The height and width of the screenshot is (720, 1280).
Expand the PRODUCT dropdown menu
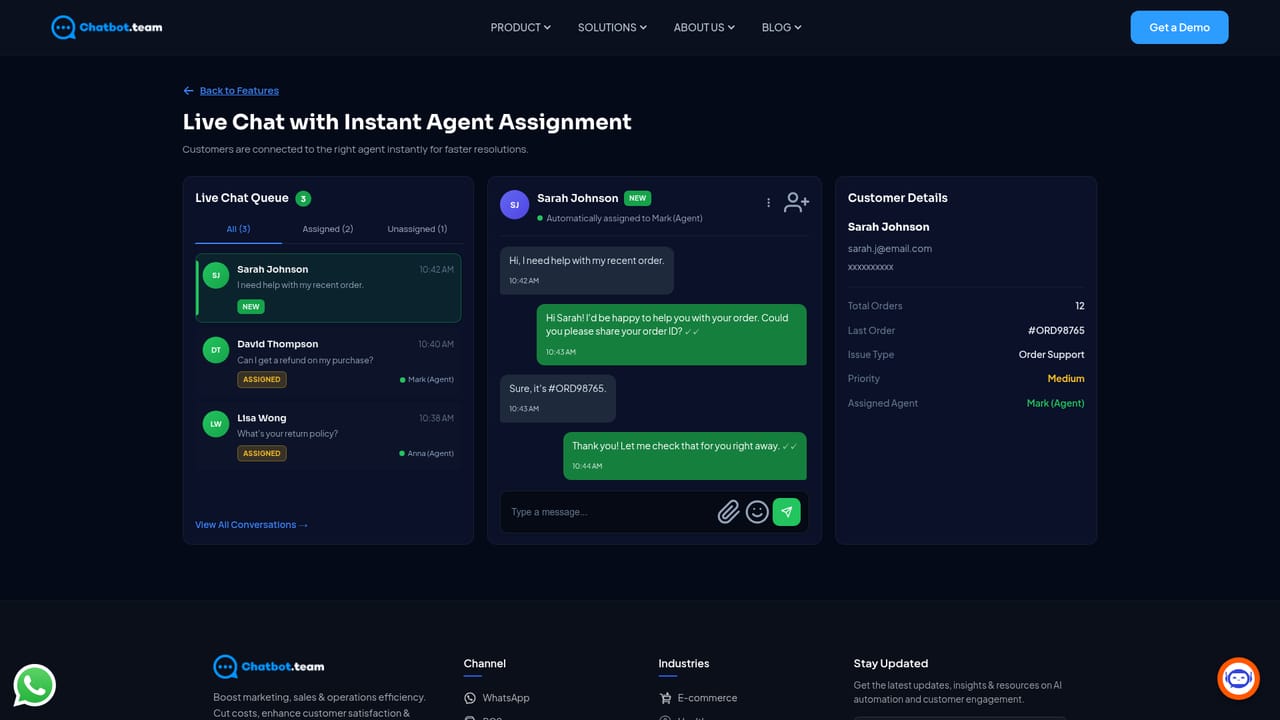[520, 28]
